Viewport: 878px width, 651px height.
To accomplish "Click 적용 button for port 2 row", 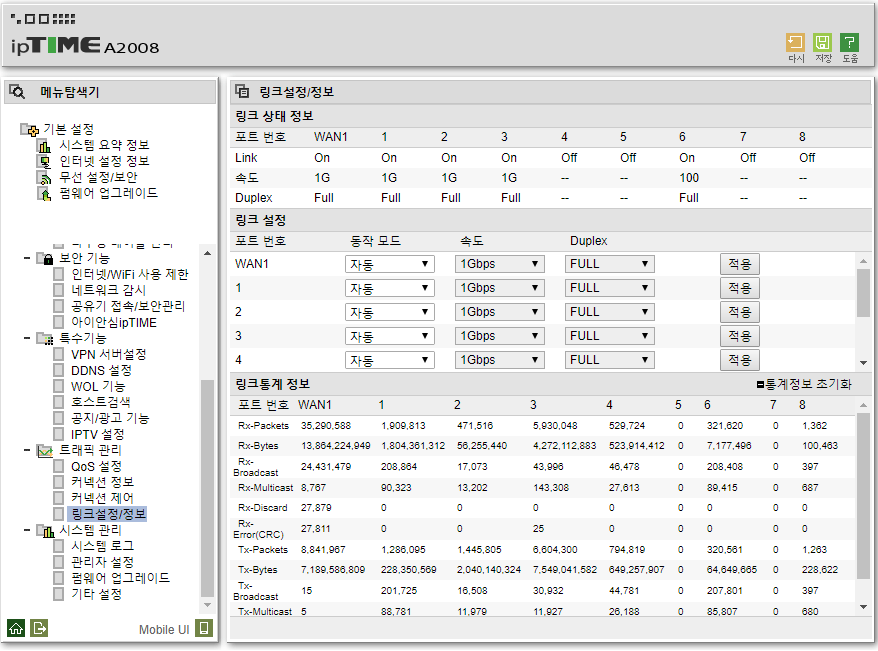I will click(x=740, y=312).
